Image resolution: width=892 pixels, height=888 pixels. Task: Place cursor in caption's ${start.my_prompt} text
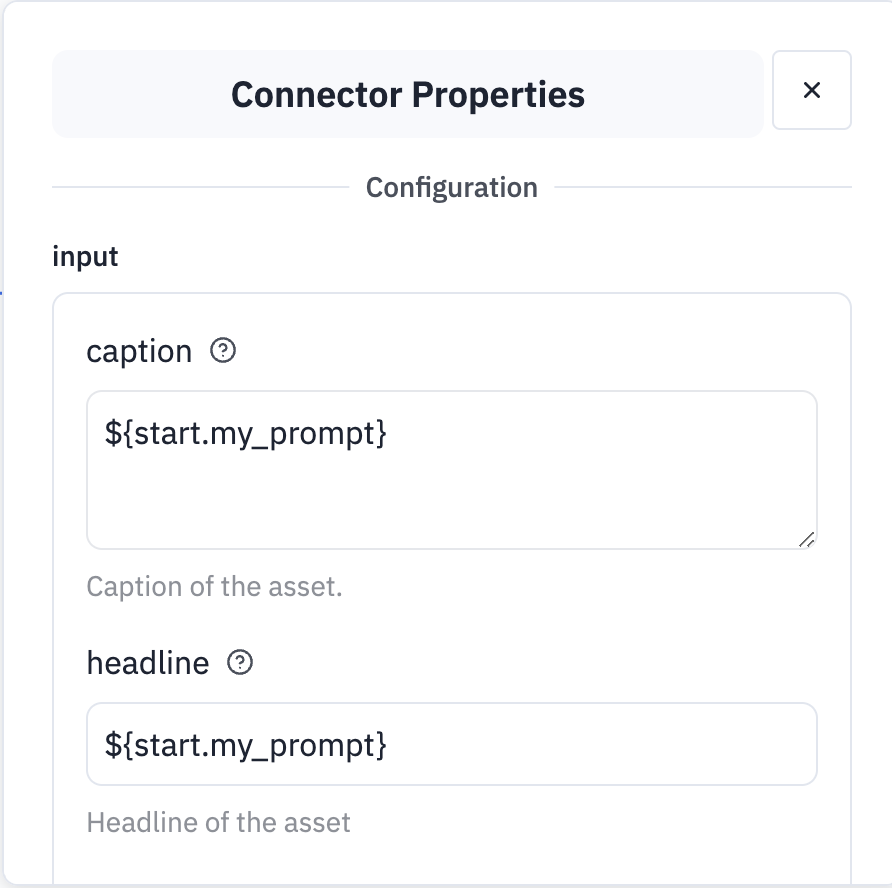click(x=246, y=434)
